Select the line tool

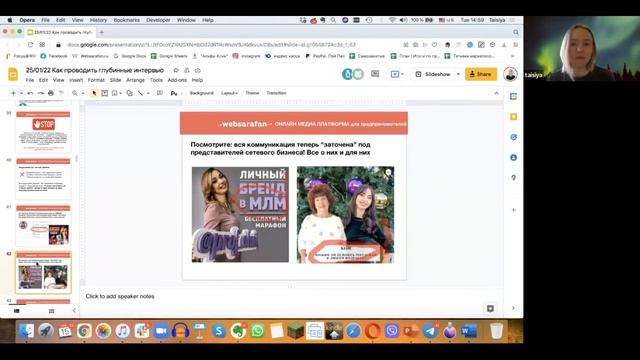click(x=140, y=93)
